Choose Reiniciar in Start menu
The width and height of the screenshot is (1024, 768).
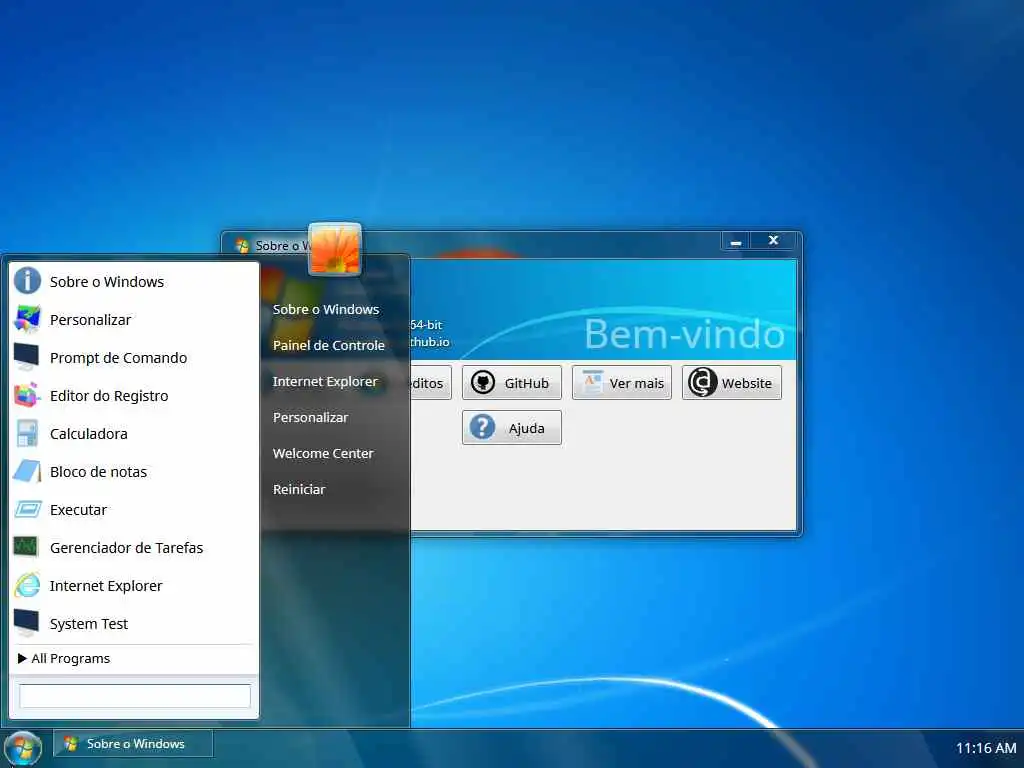(298, 488)
